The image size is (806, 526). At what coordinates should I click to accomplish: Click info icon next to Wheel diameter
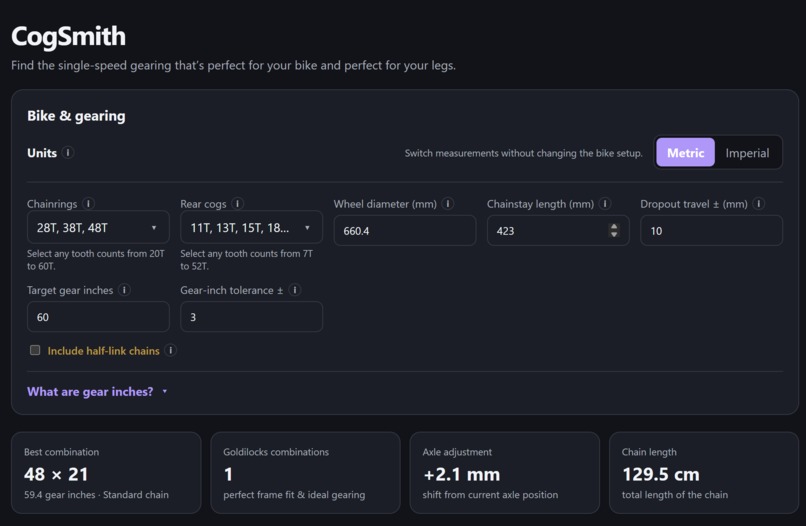(x=448, y=204)
